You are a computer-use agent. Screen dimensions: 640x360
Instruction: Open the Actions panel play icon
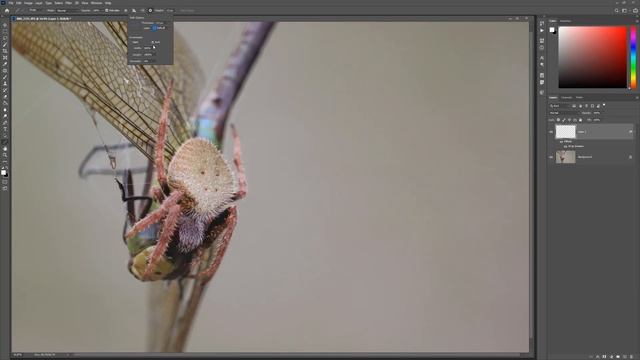click(542, 31)
